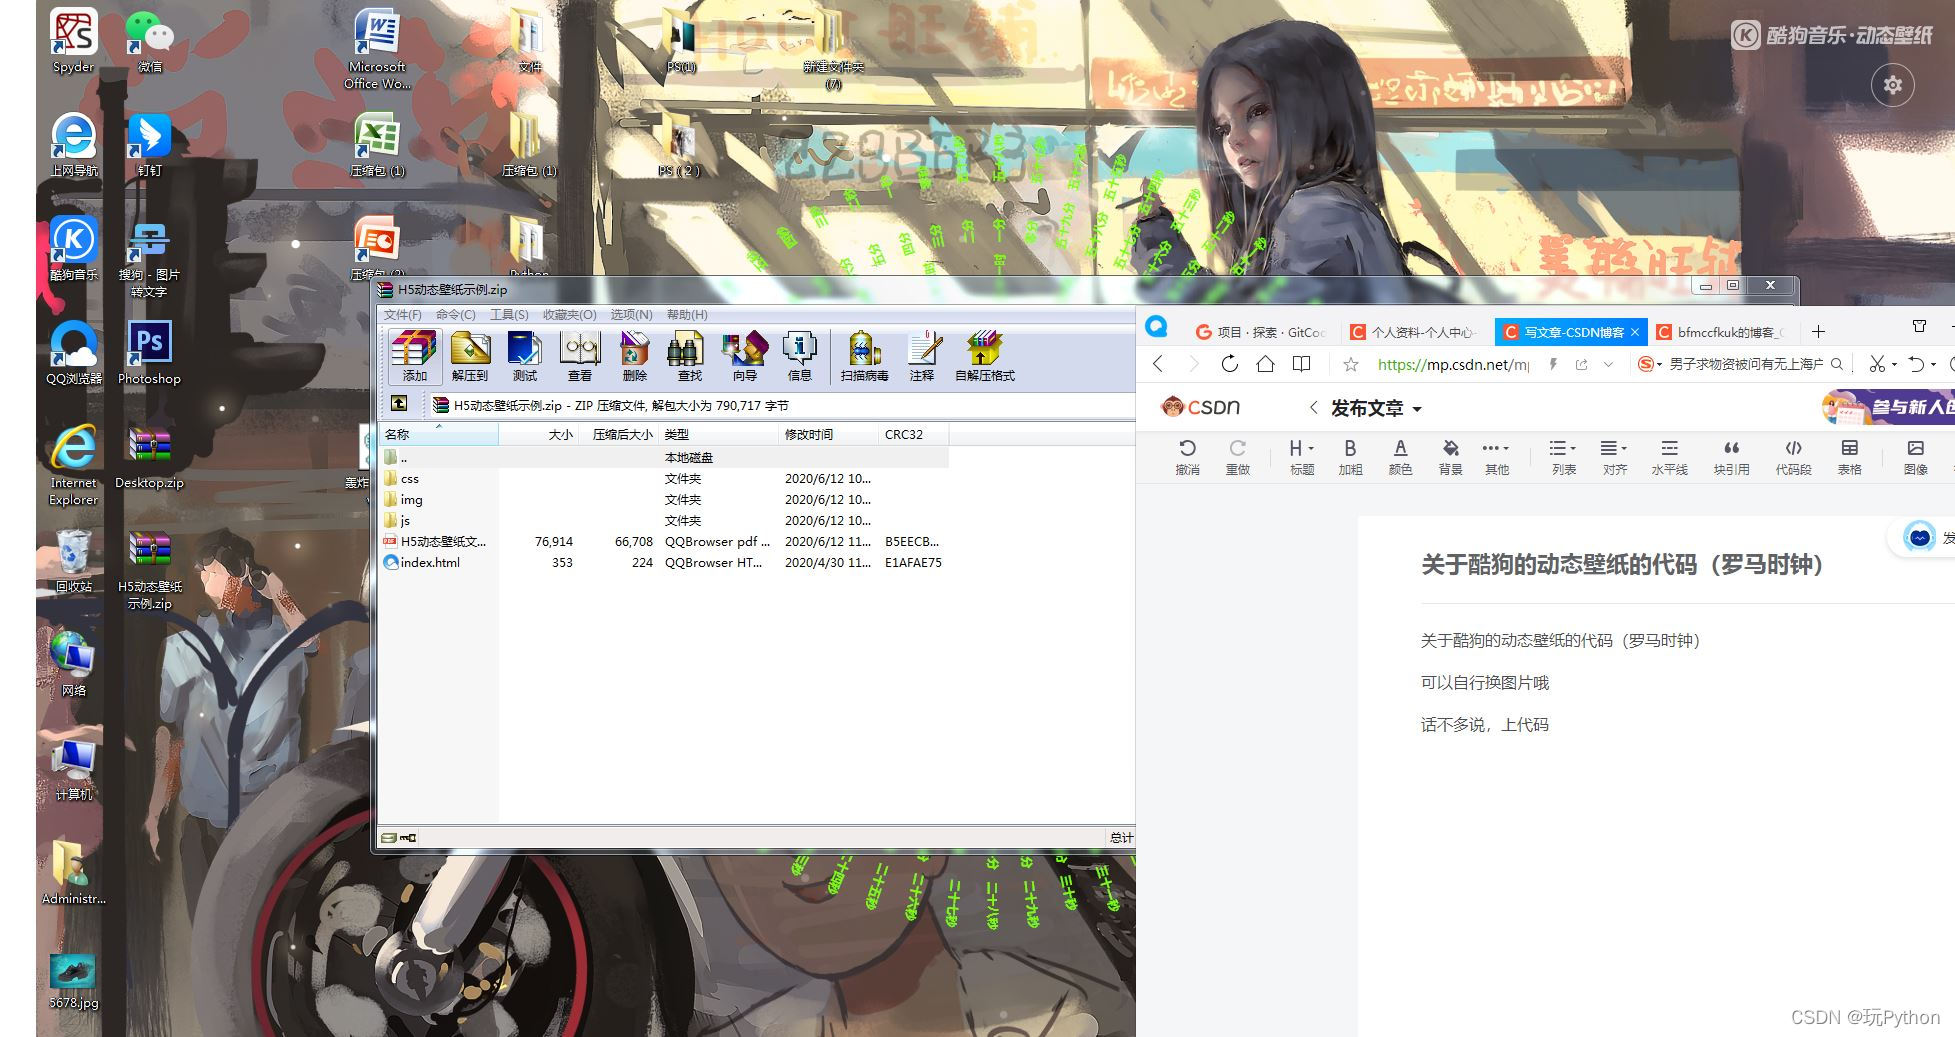
Task: Open the reading list book icon
Action: (1301, 364)
